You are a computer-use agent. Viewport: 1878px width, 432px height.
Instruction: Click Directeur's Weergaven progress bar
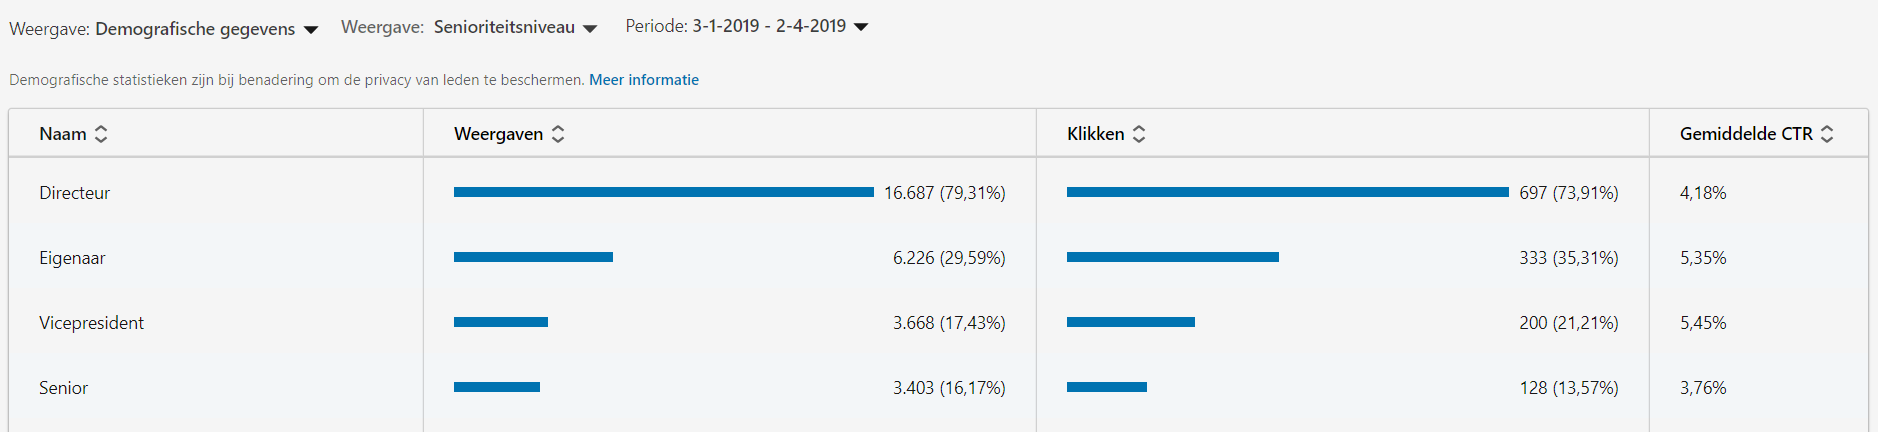click(663, 192)
